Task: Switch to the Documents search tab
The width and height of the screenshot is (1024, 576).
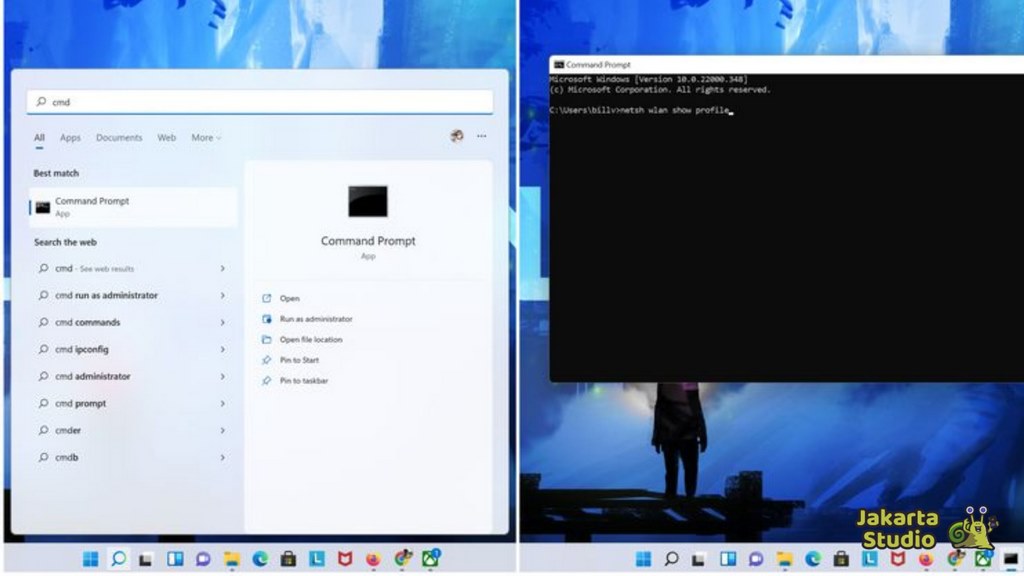Action: [119, 138]
